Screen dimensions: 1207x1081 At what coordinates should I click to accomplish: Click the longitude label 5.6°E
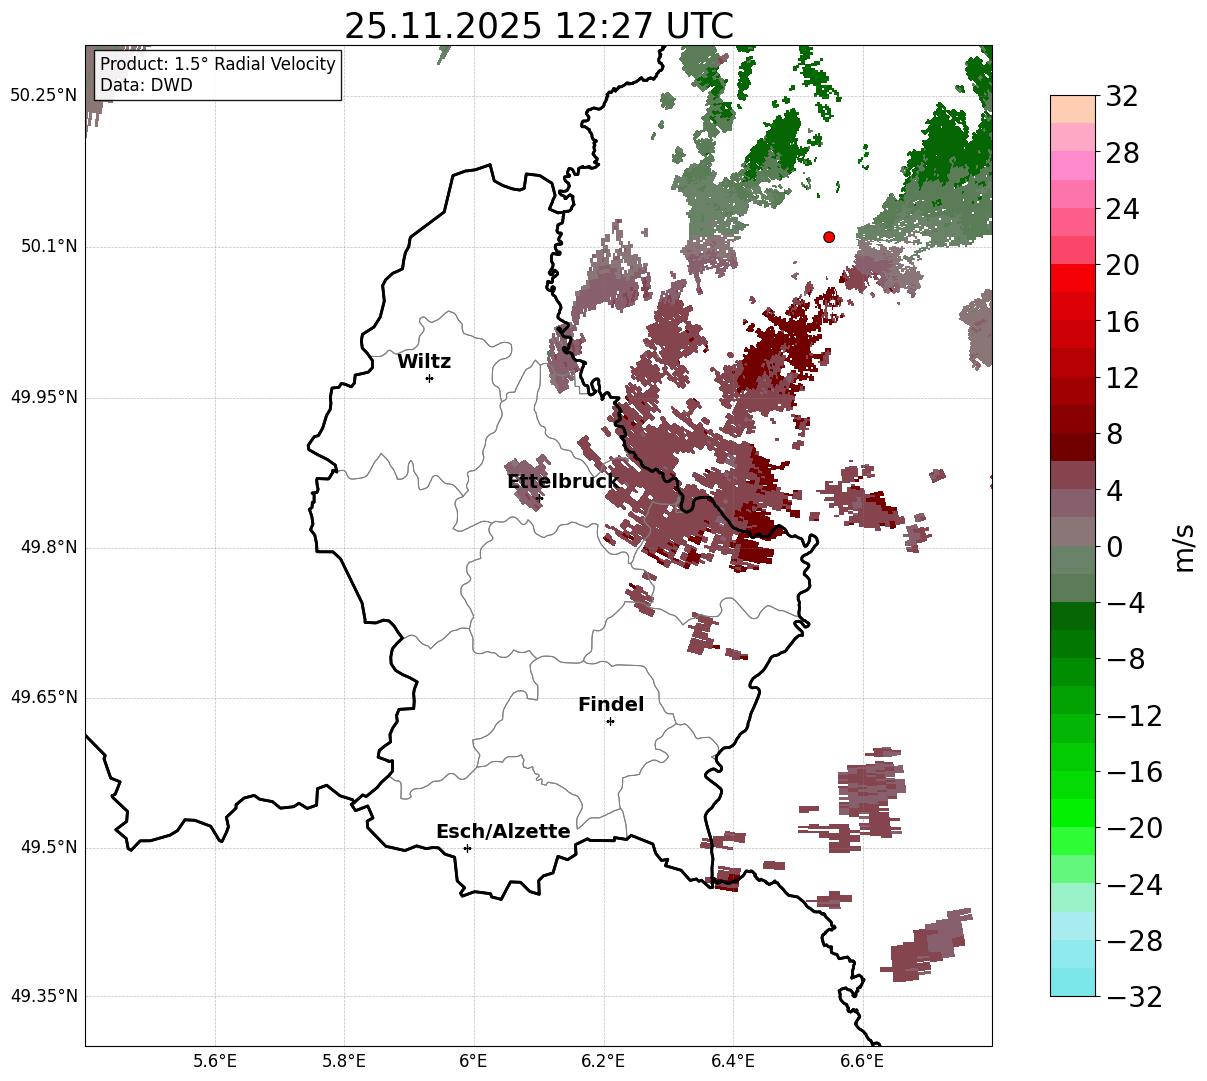point(215,1061)
